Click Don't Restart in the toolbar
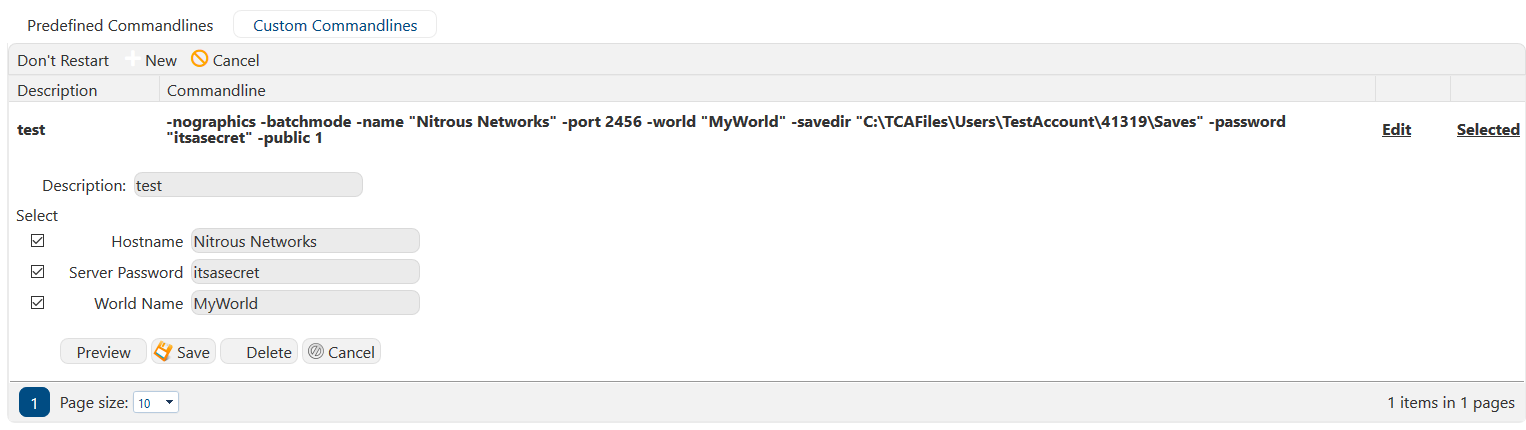The image size is (1526, 430). (63, 60)
